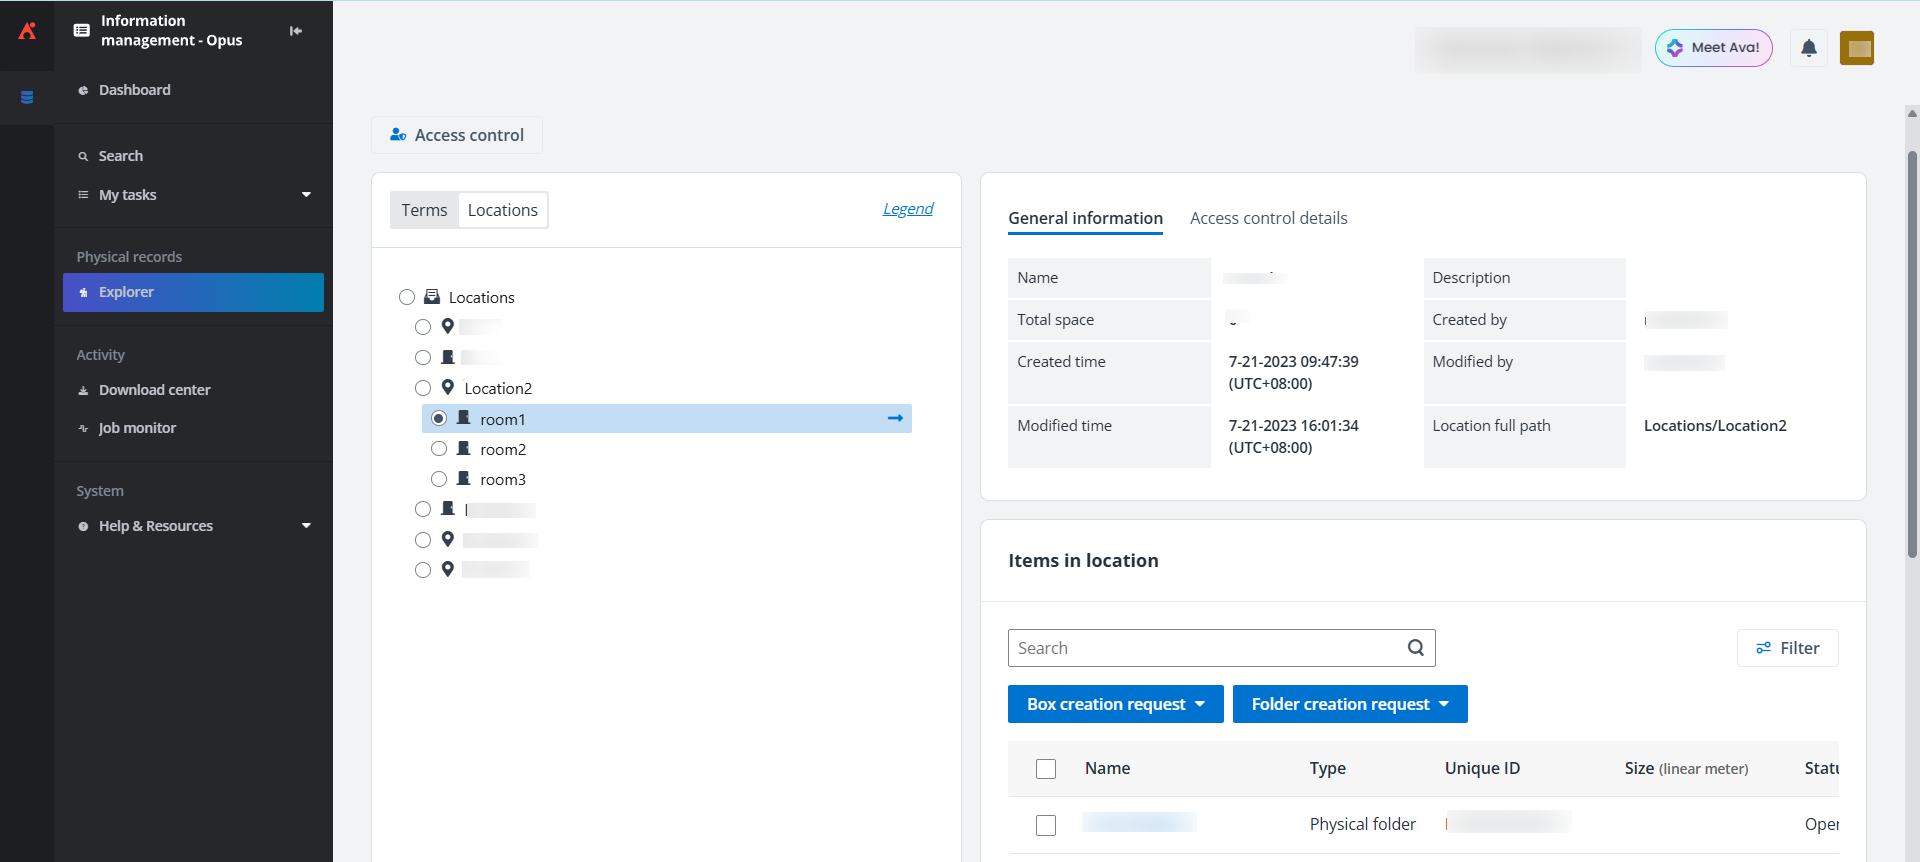Click the Filter button
Screen dimensions: 1920x862
pos(1788,648)
